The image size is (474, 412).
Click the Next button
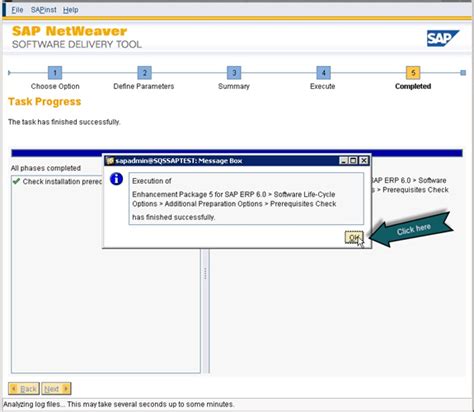tap(56, 389)
